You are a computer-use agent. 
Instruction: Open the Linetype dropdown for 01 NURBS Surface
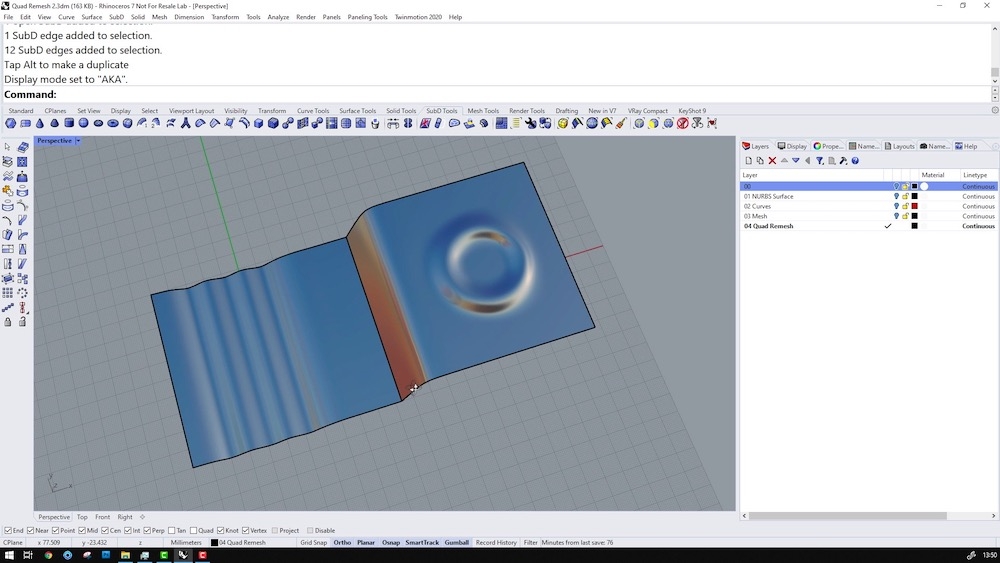978,196
